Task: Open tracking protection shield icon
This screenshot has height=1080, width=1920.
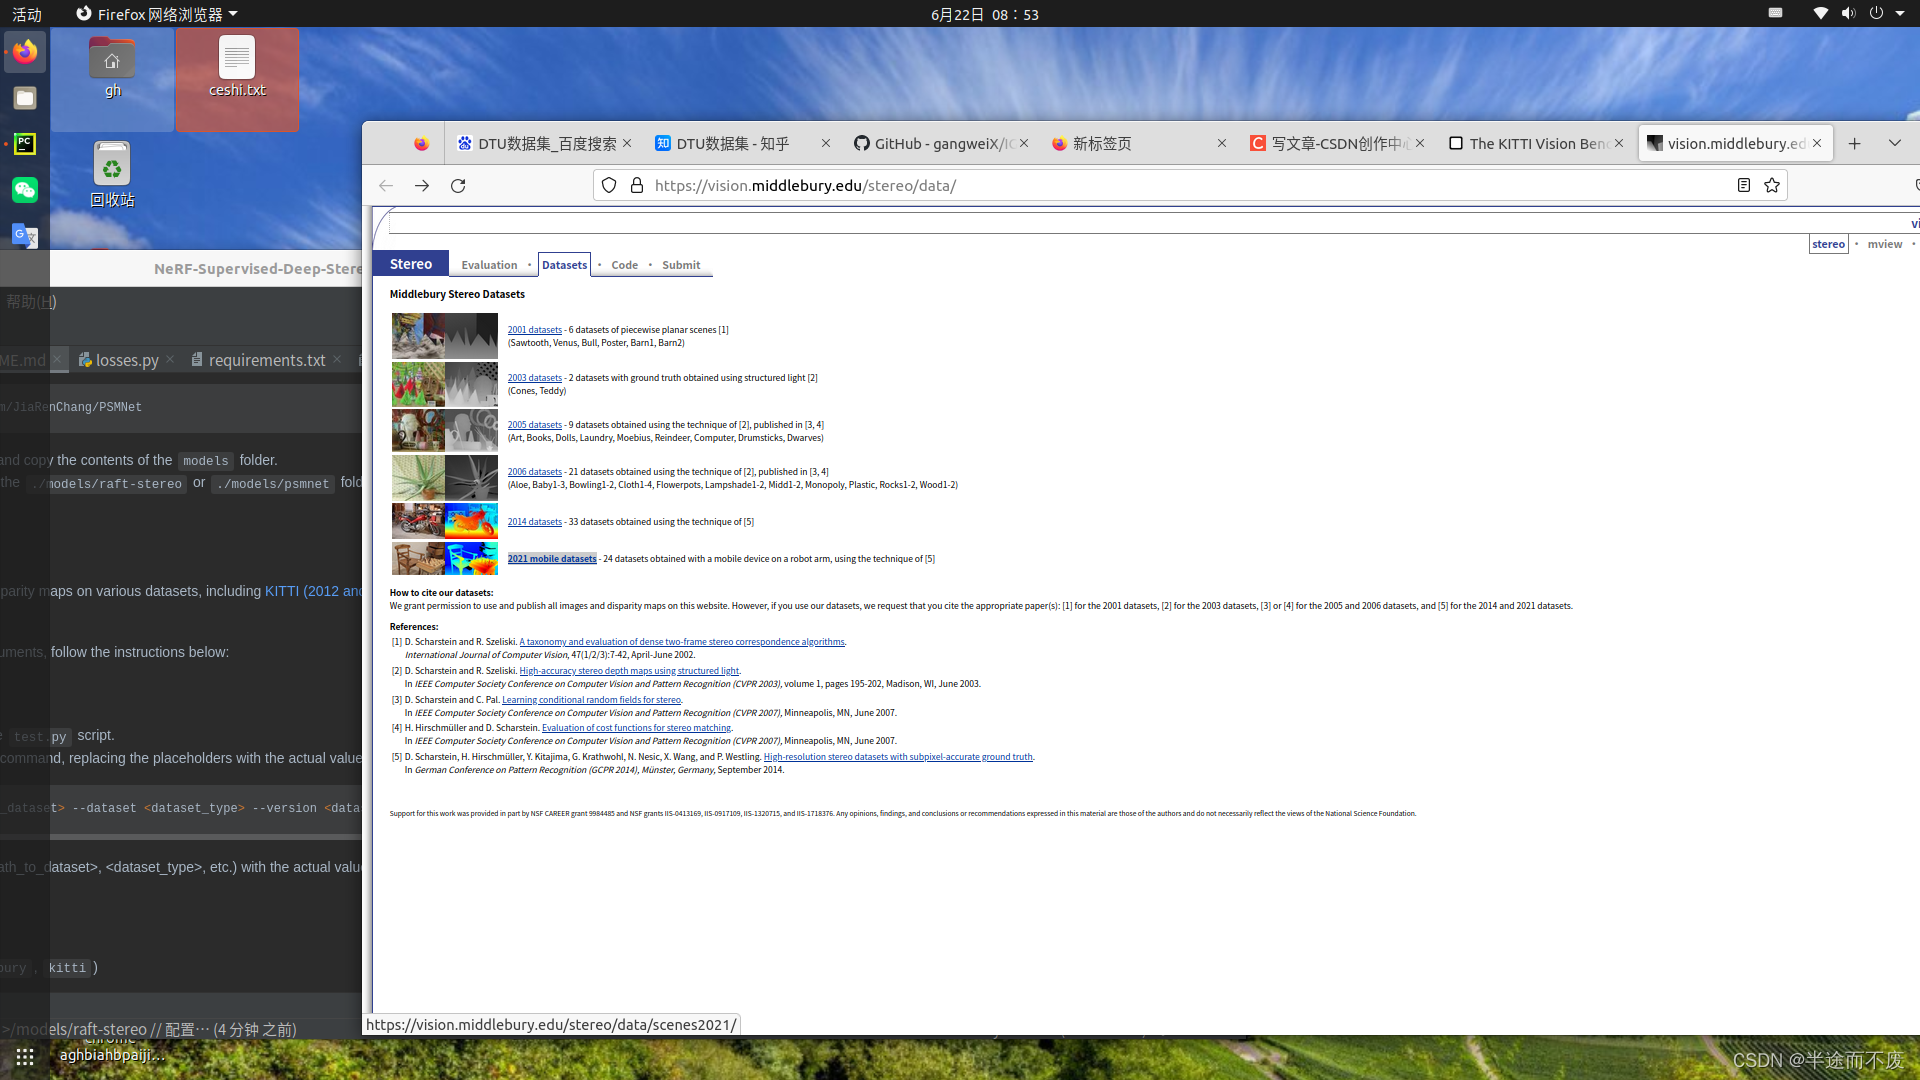Action: pos(609,185)
